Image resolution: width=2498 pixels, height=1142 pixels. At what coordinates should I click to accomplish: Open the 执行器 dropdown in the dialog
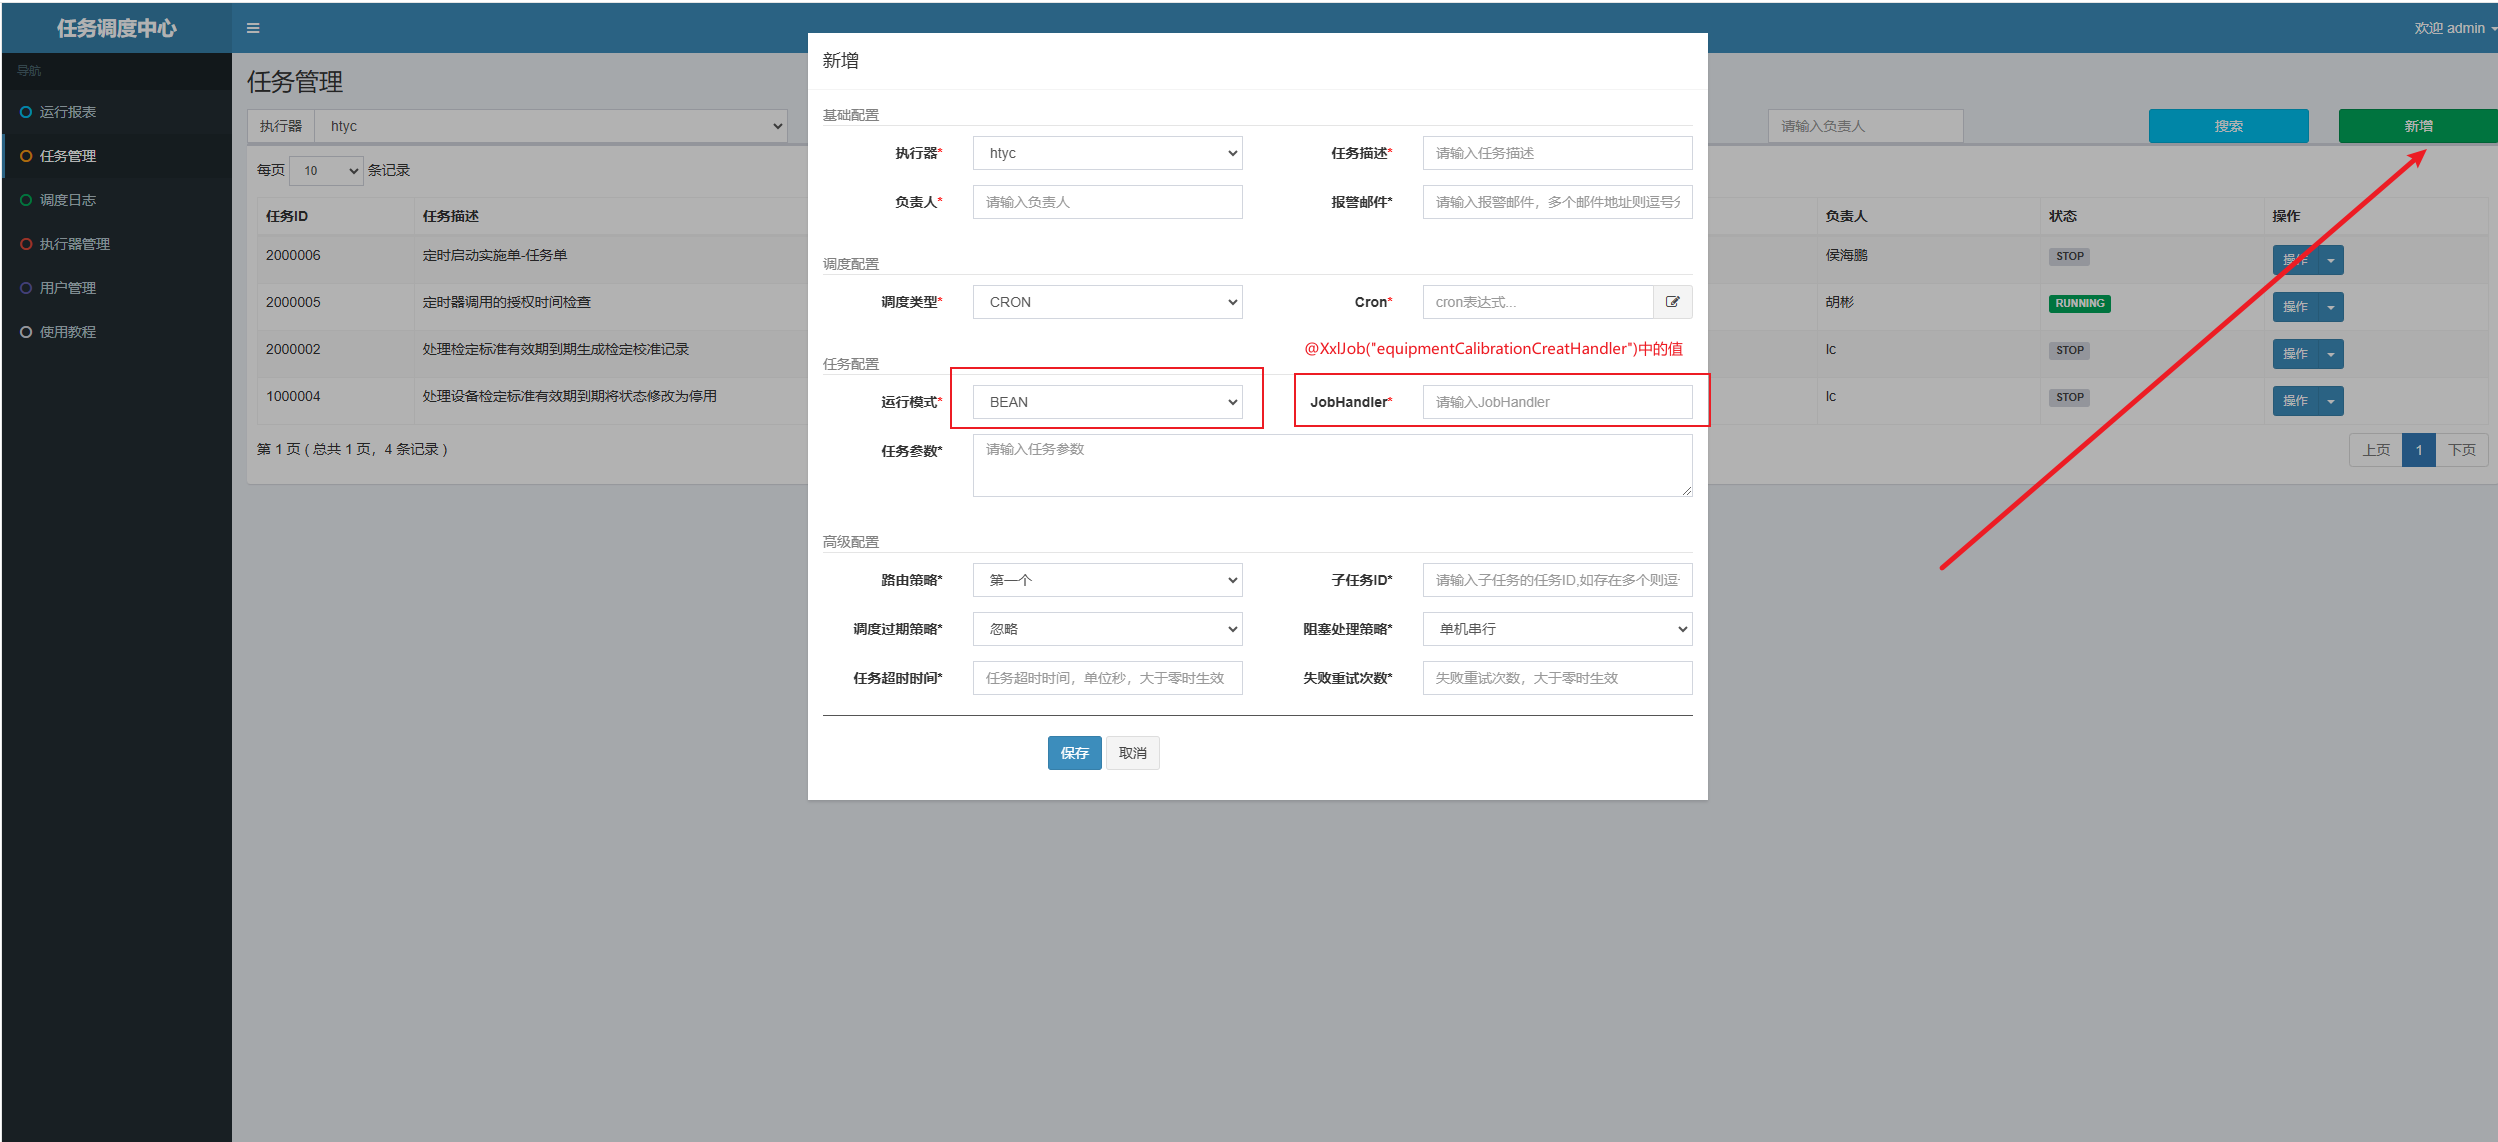[x=1107, y=153]
